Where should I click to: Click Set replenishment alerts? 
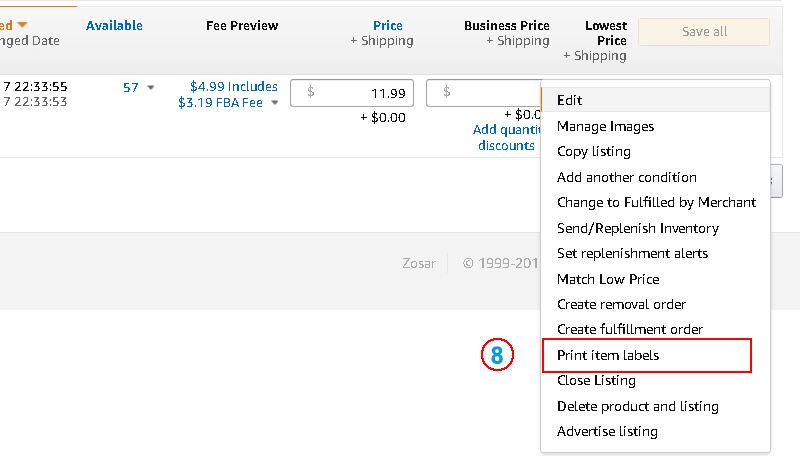(632, 253)
